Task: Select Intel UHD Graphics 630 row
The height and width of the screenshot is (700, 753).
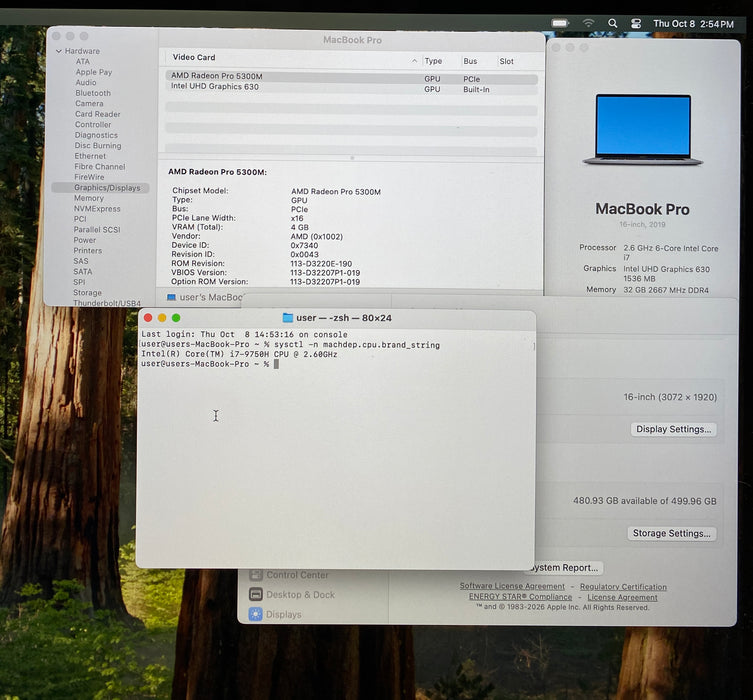Action: tap(351, 88)
